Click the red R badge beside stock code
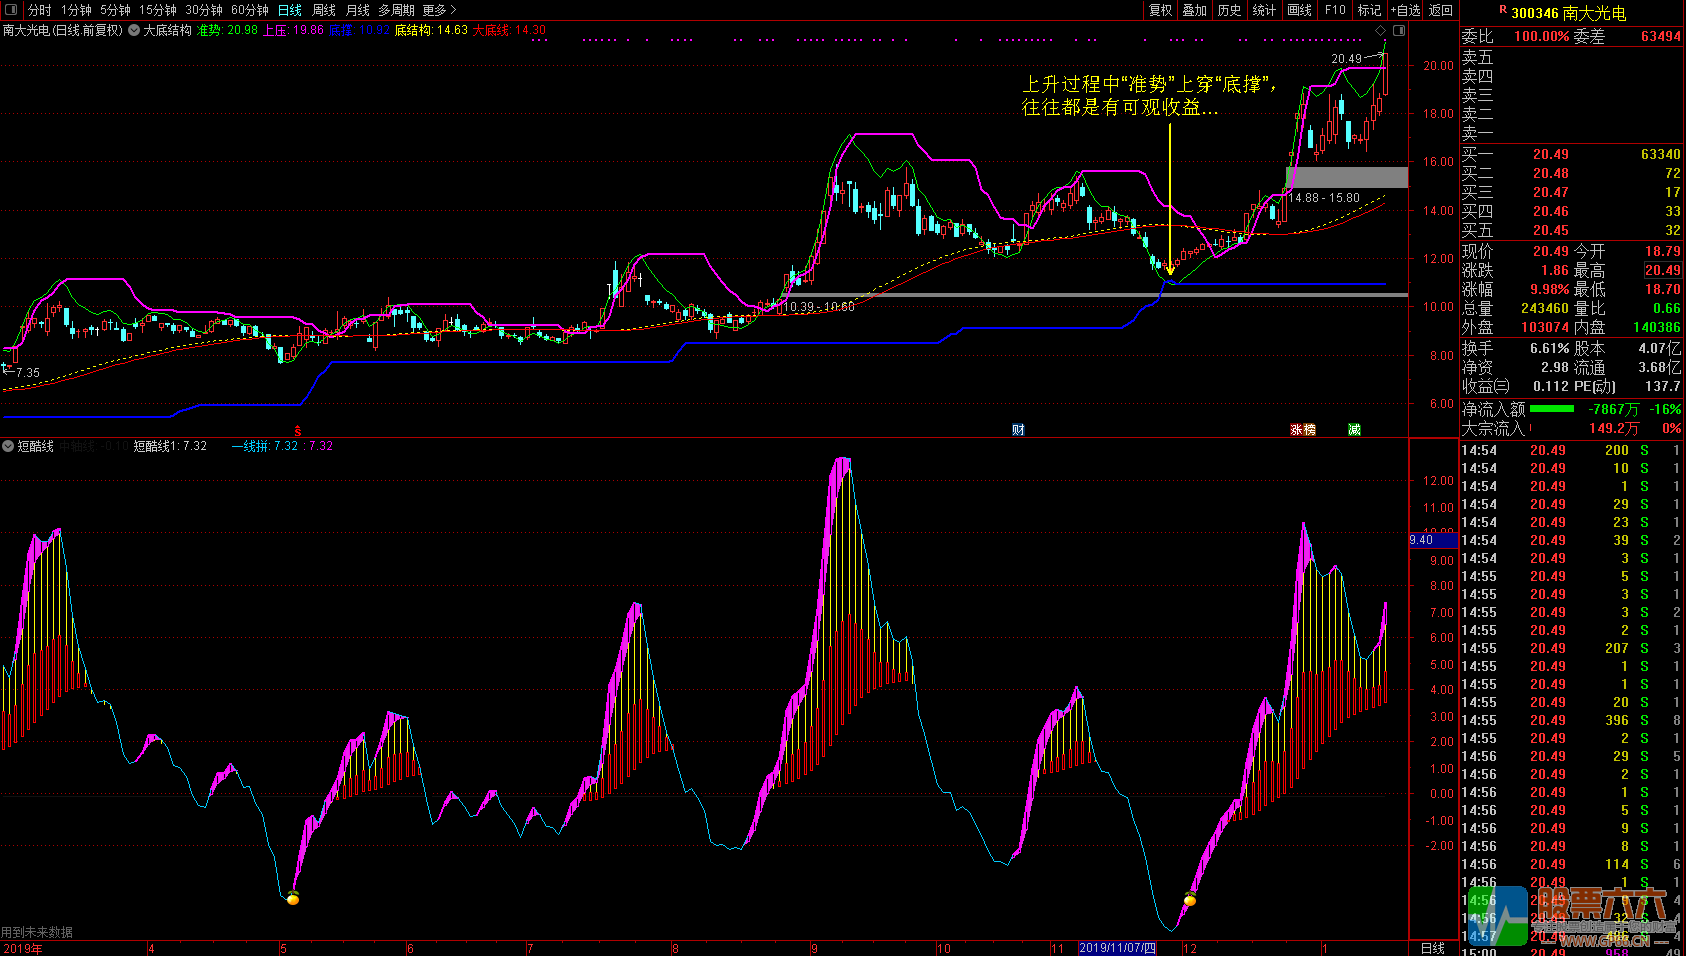The image size is (1686, 956). pyautogui.click(x=1502, y=11)
